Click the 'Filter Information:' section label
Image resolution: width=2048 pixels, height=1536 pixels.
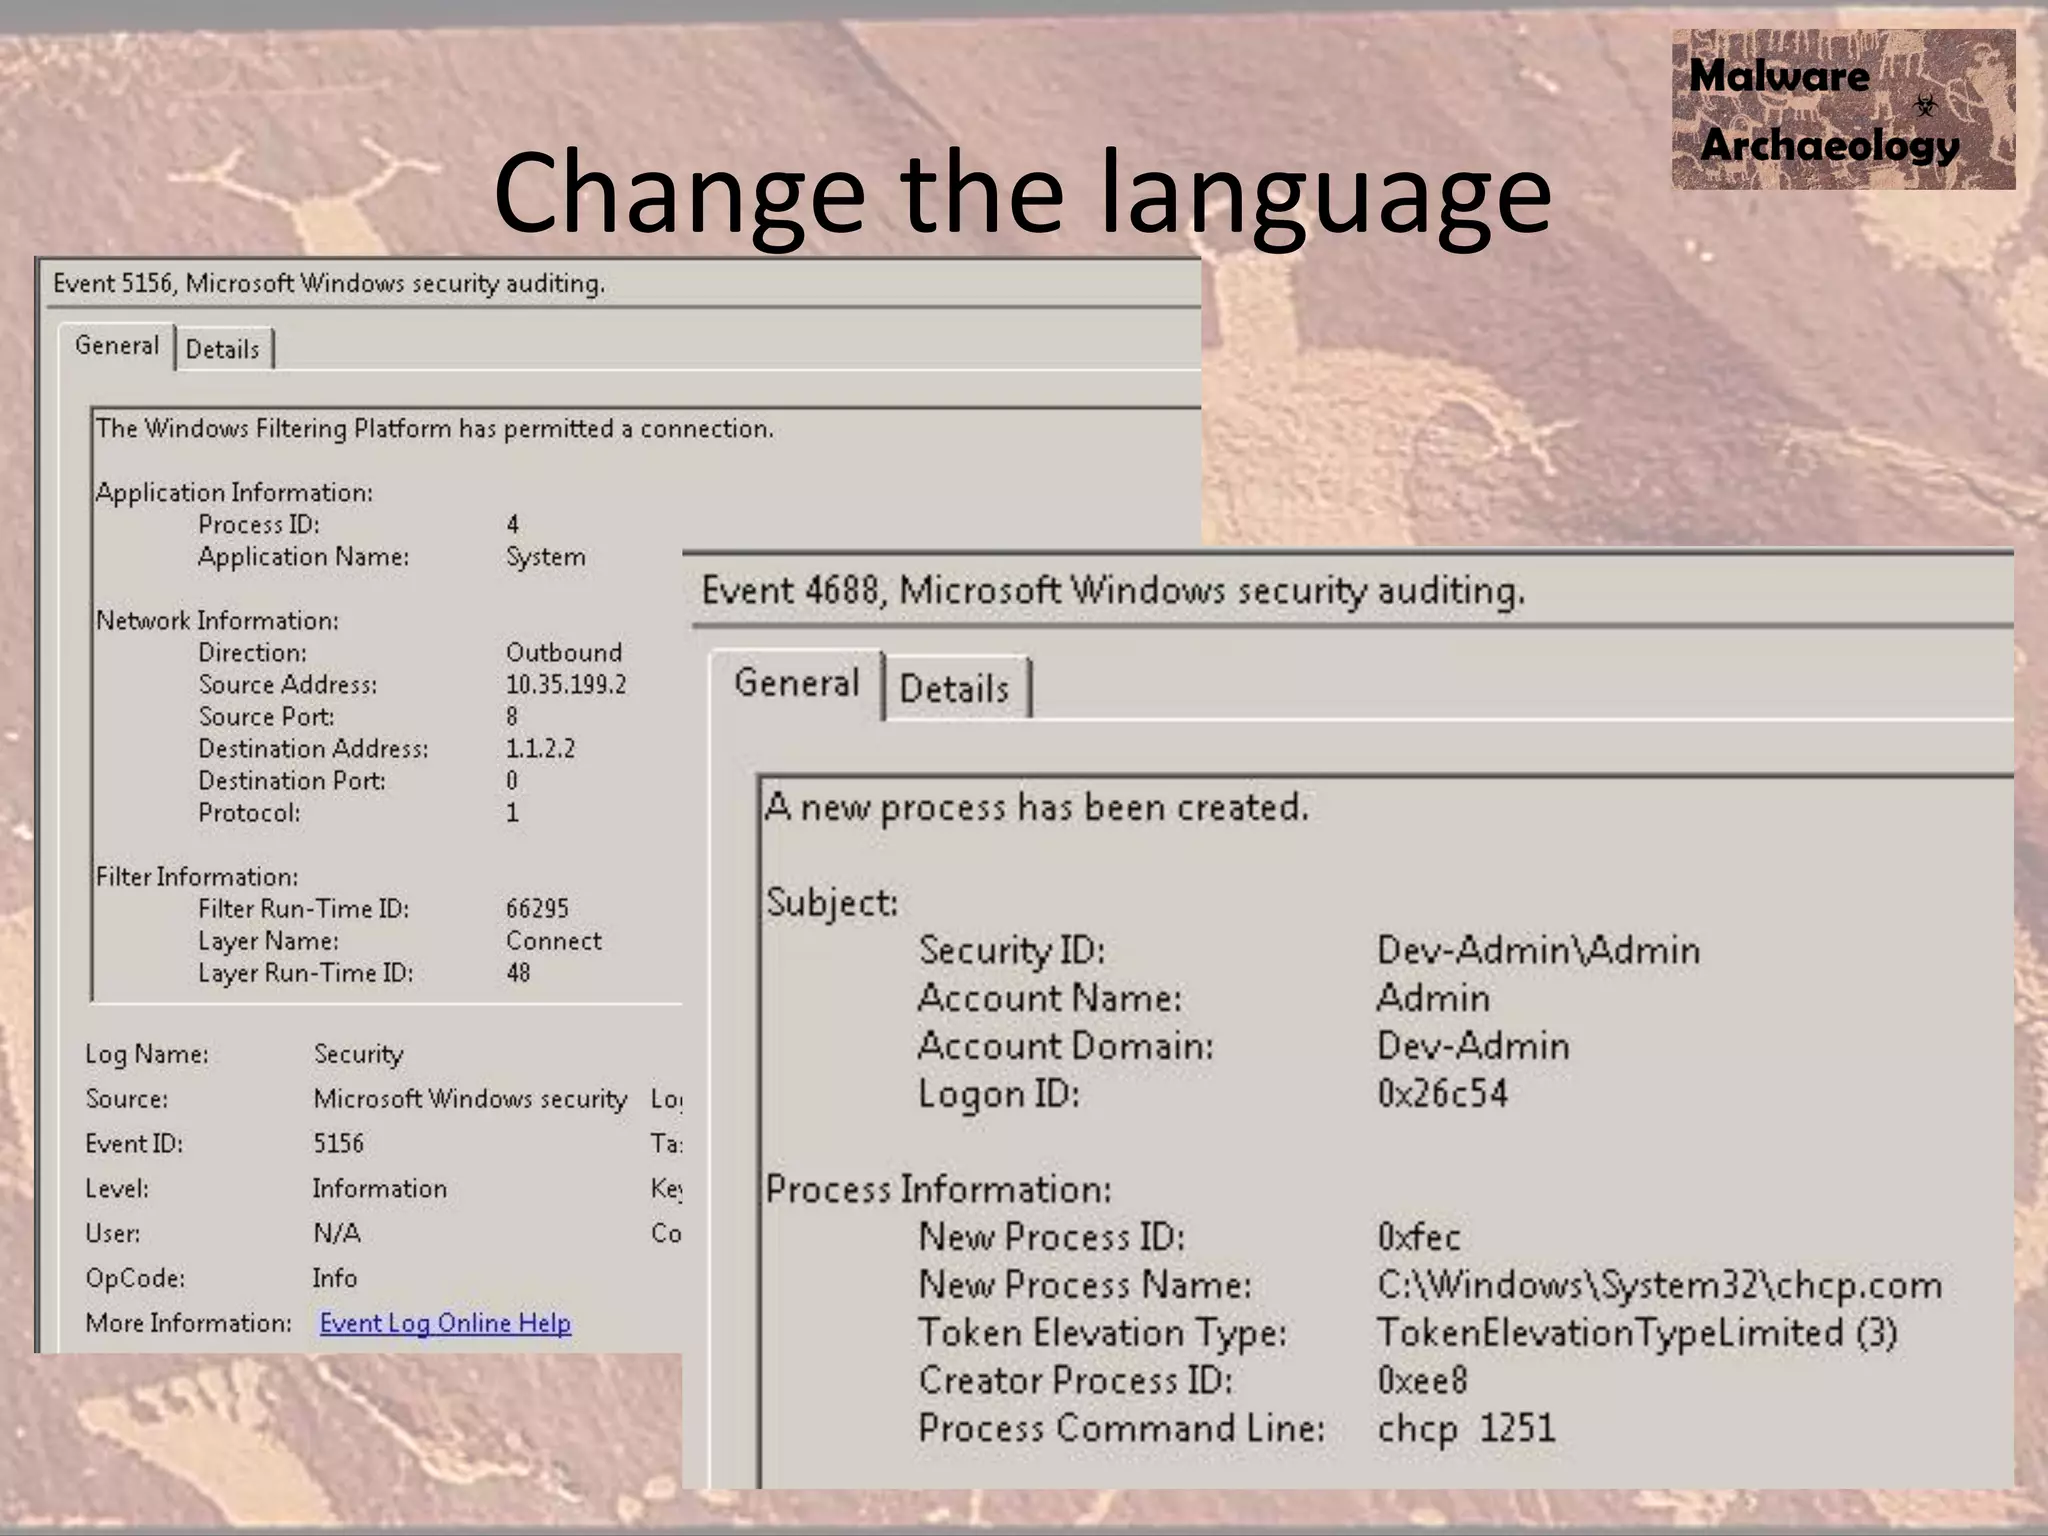tap(197, 877)
